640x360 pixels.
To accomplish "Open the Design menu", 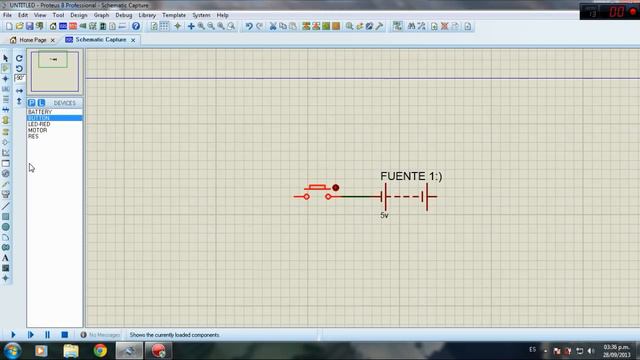I will click(x=79, y=15).
